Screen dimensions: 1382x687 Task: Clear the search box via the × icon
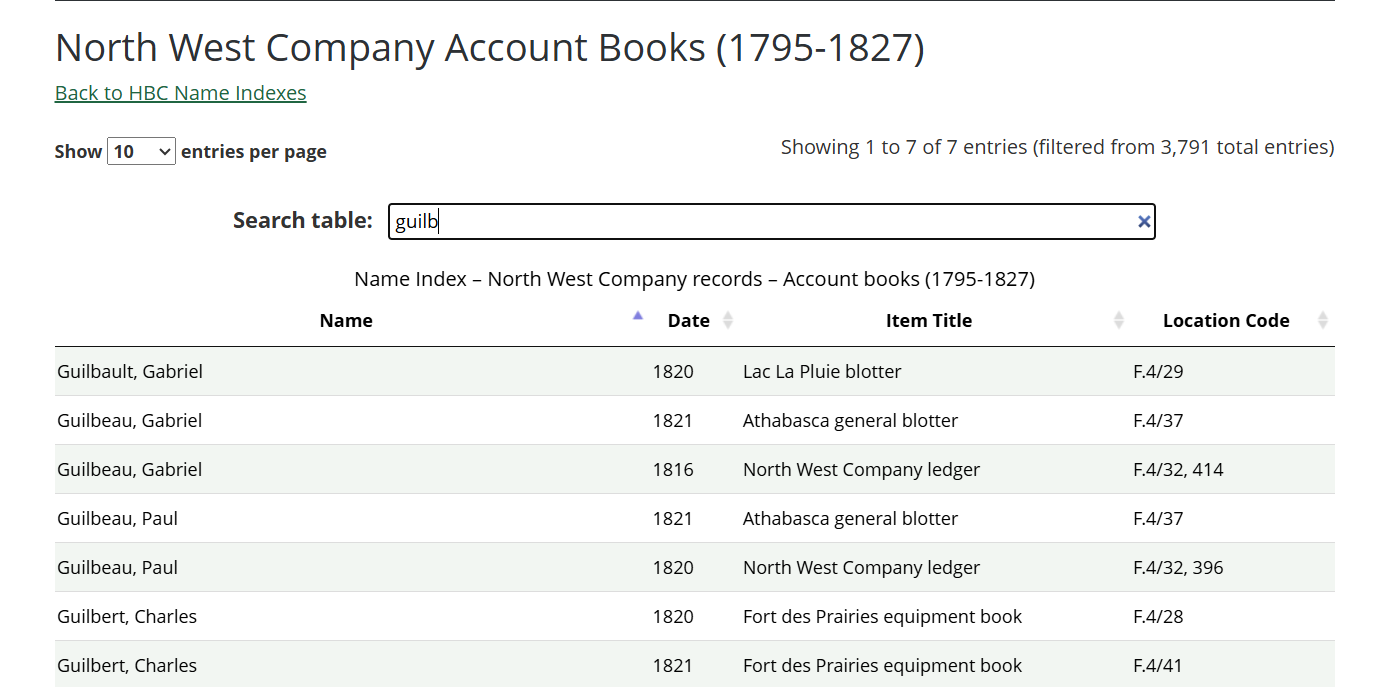click(1143, 221)
